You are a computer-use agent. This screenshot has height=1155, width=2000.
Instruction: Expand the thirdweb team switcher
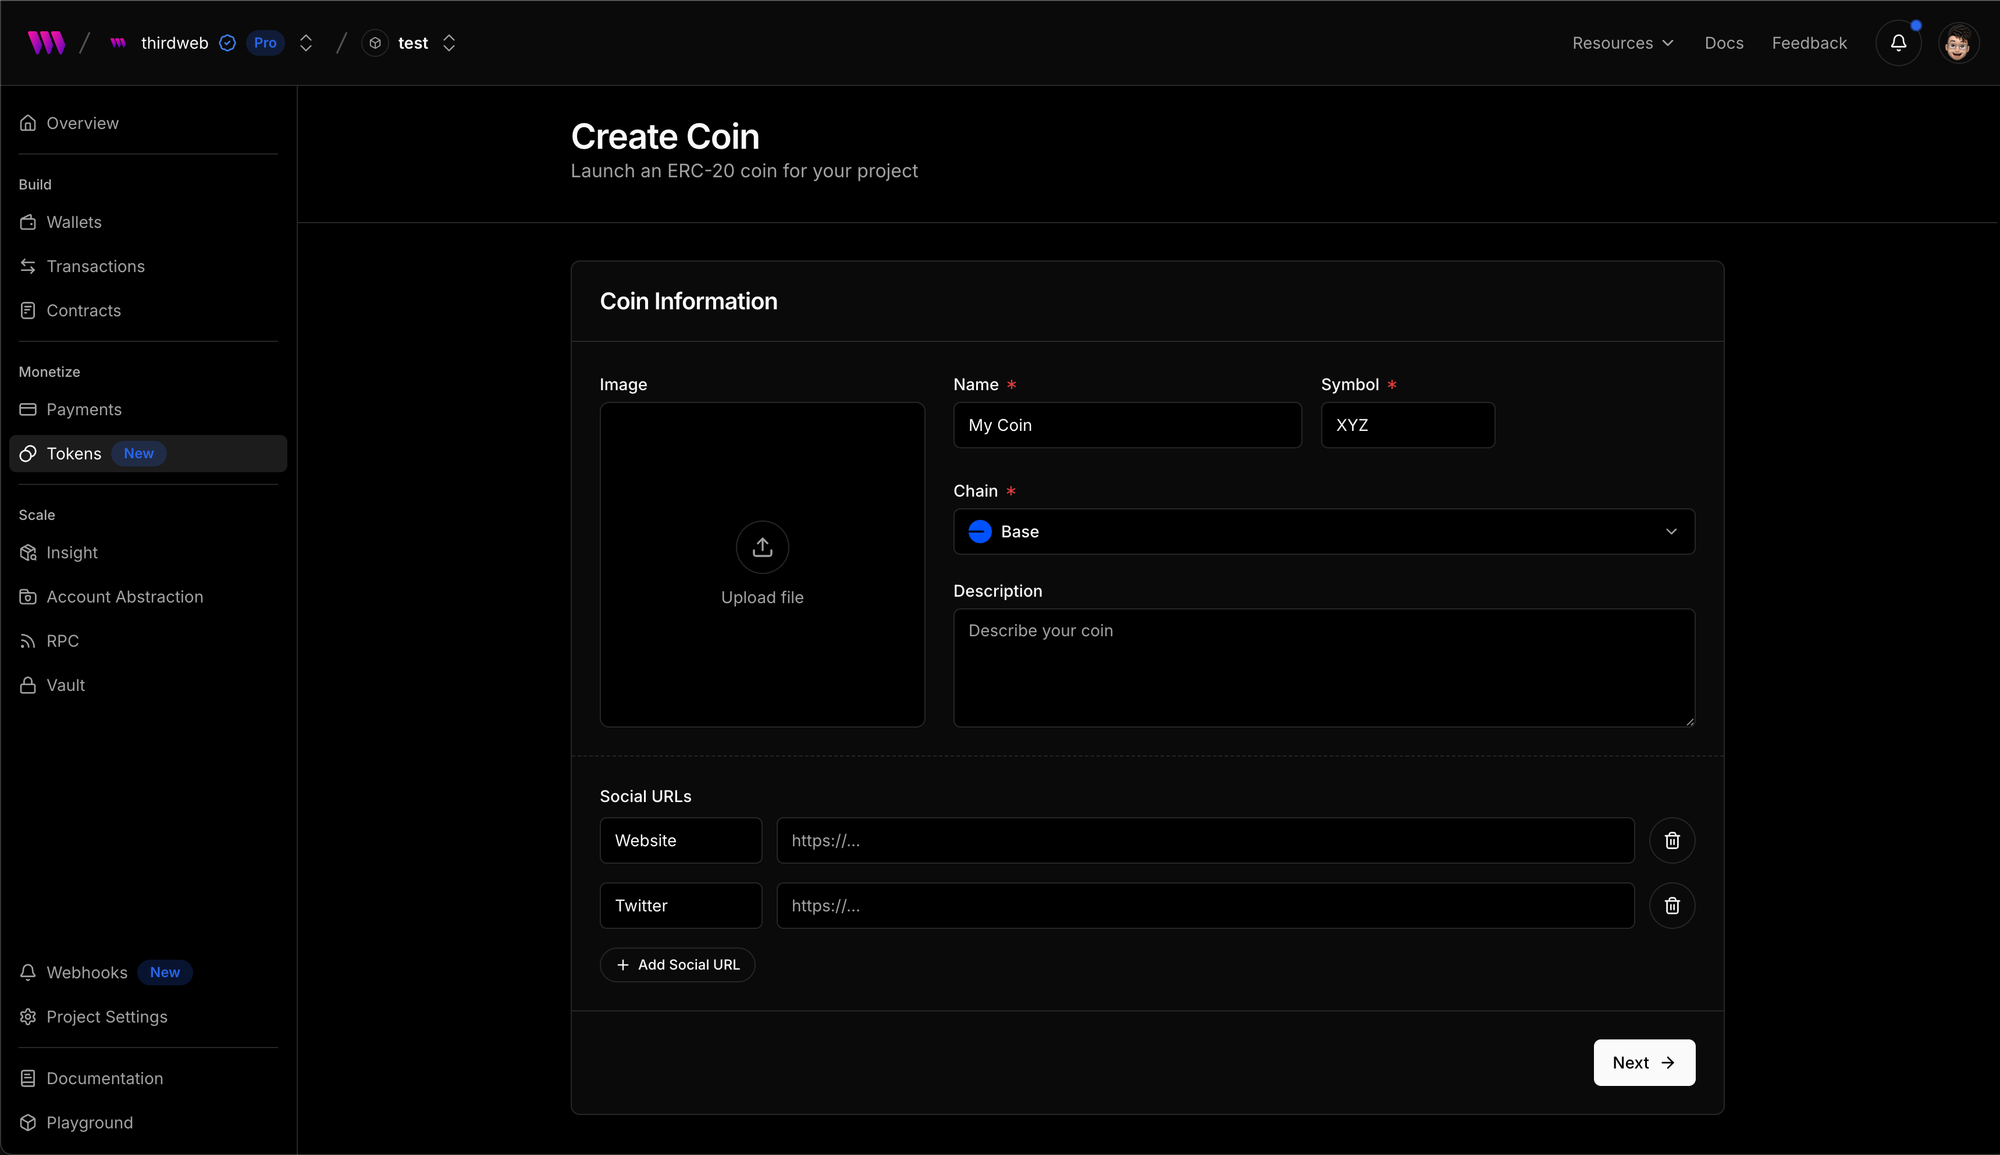[306, 43]
